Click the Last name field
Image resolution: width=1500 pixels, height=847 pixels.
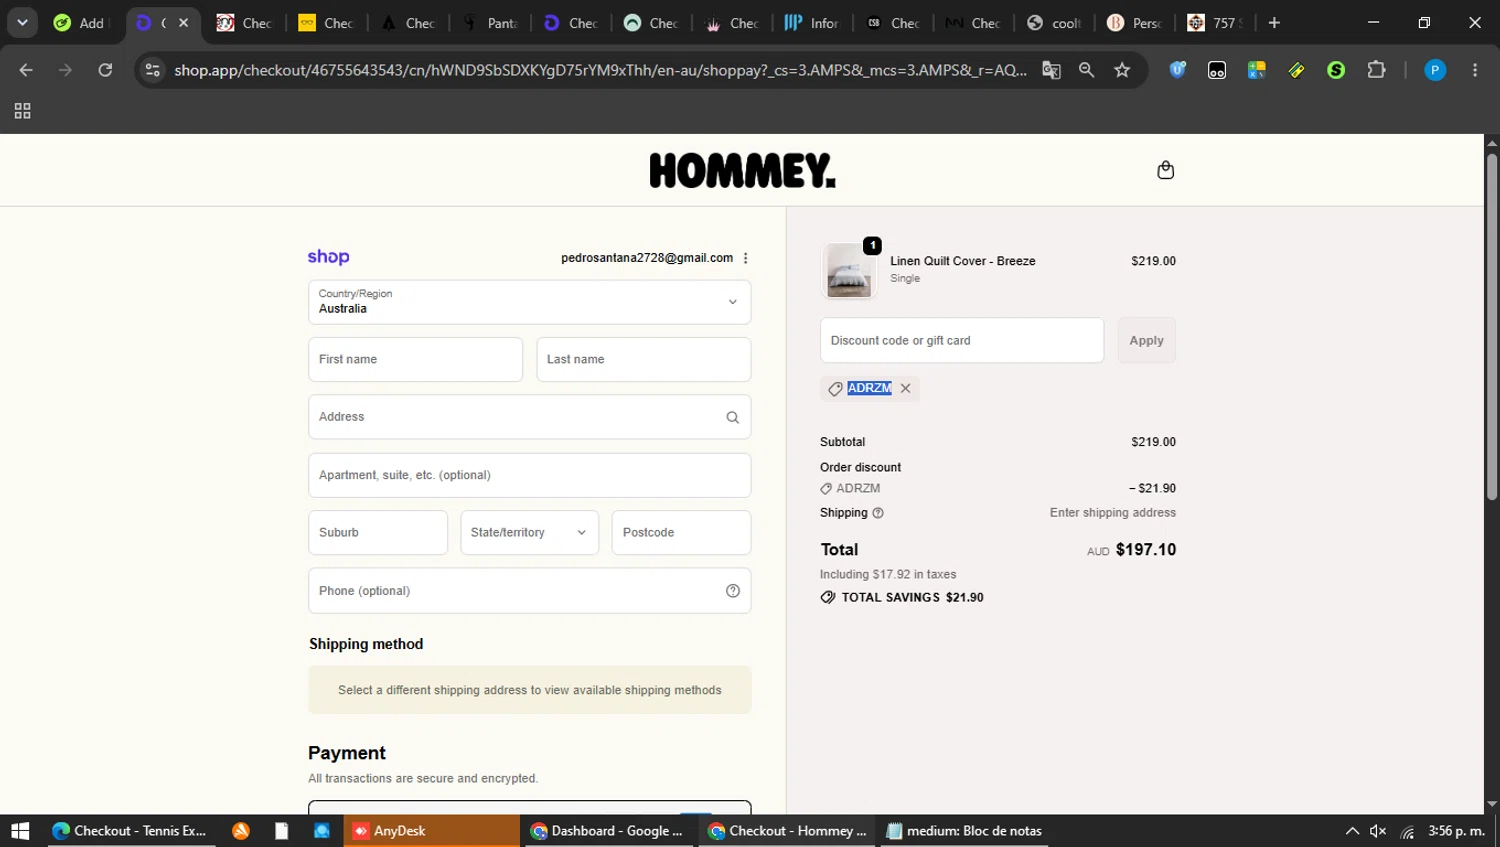(x=643, y=360)
